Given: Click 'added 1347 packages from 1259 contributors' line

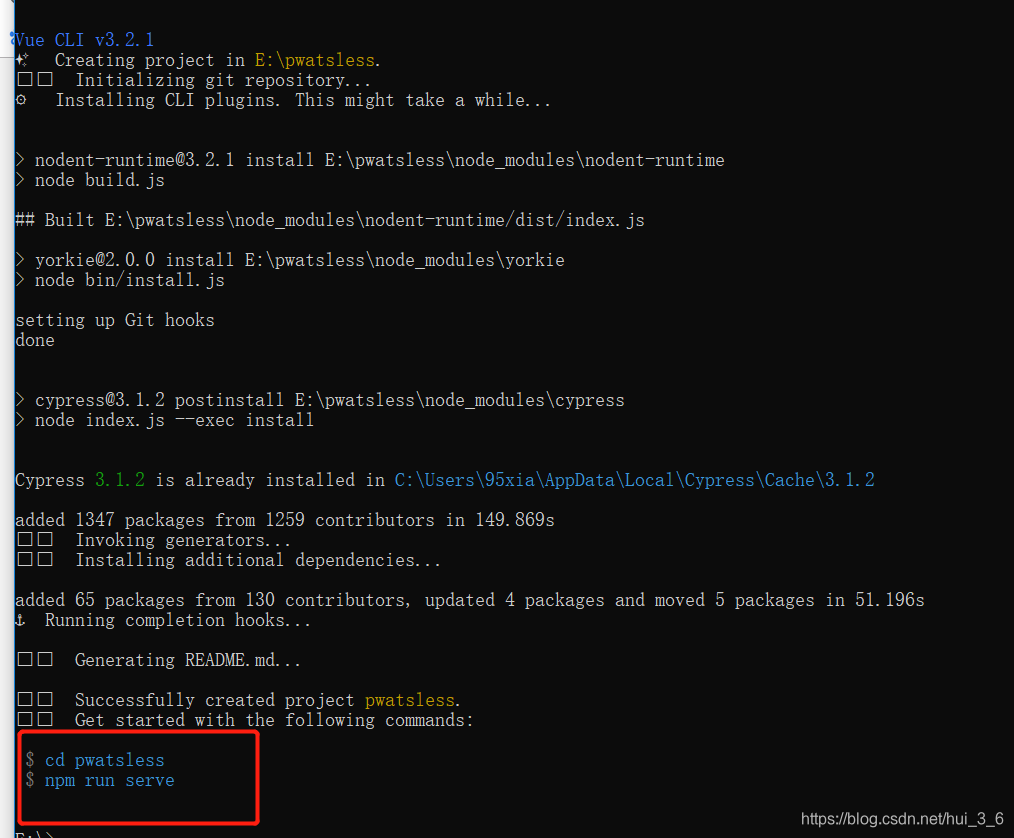Looking at the screenshot, I should click(x=285, y=521).
